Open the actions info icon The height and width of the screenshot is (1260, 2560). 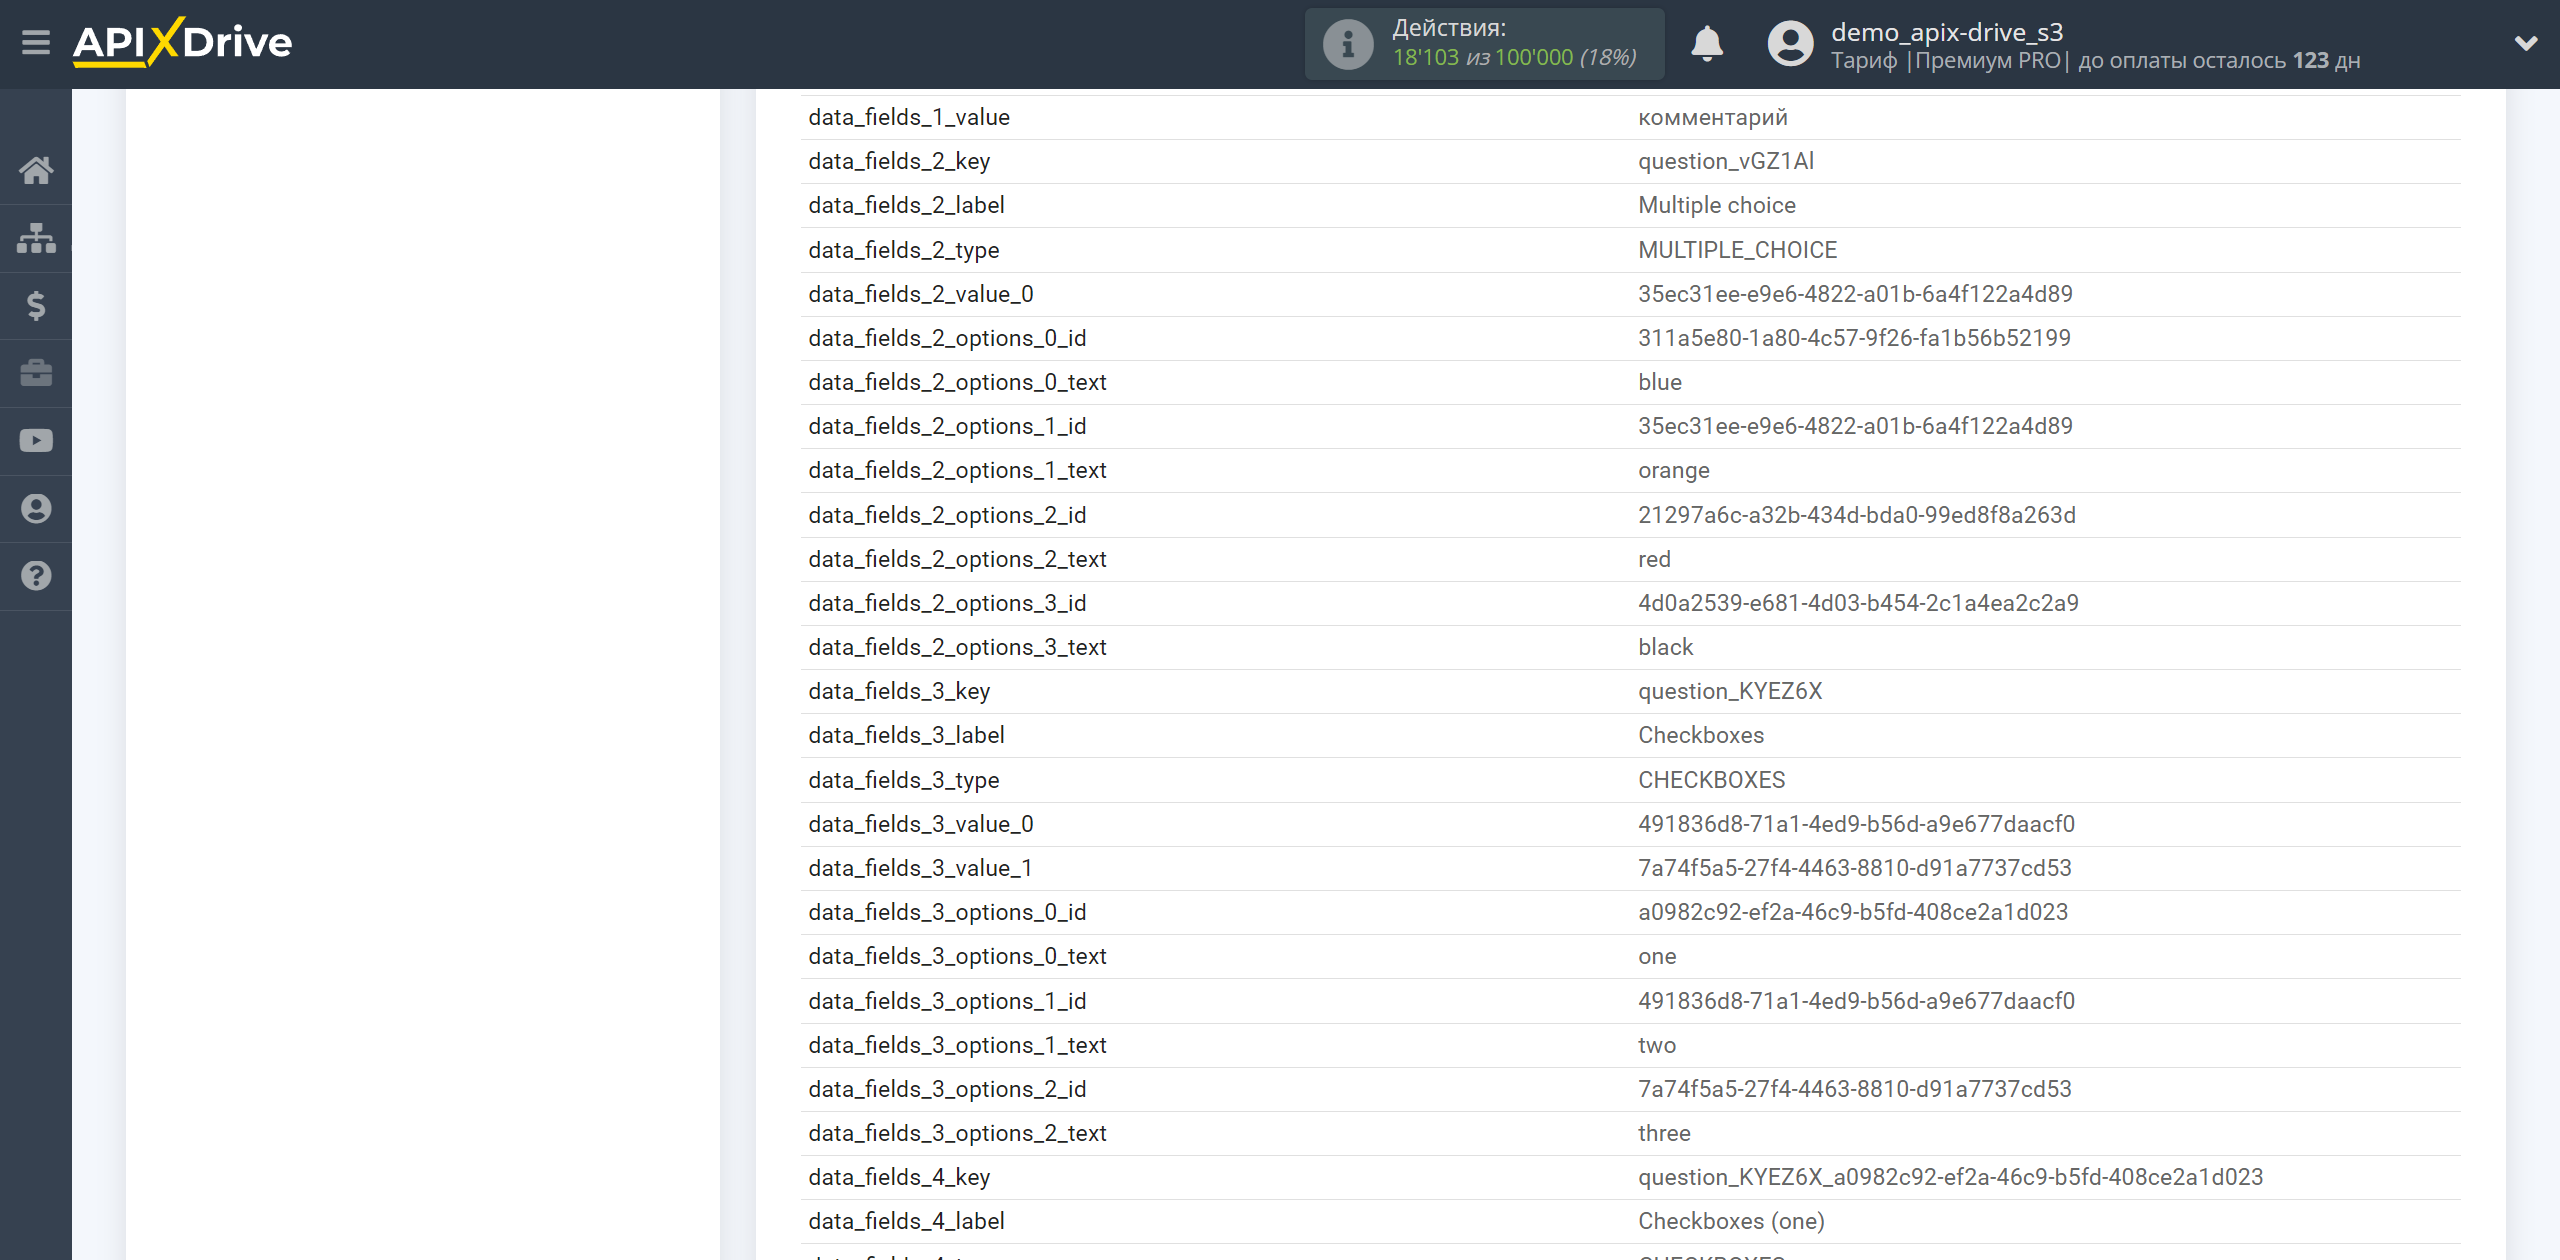(1347, 44)
